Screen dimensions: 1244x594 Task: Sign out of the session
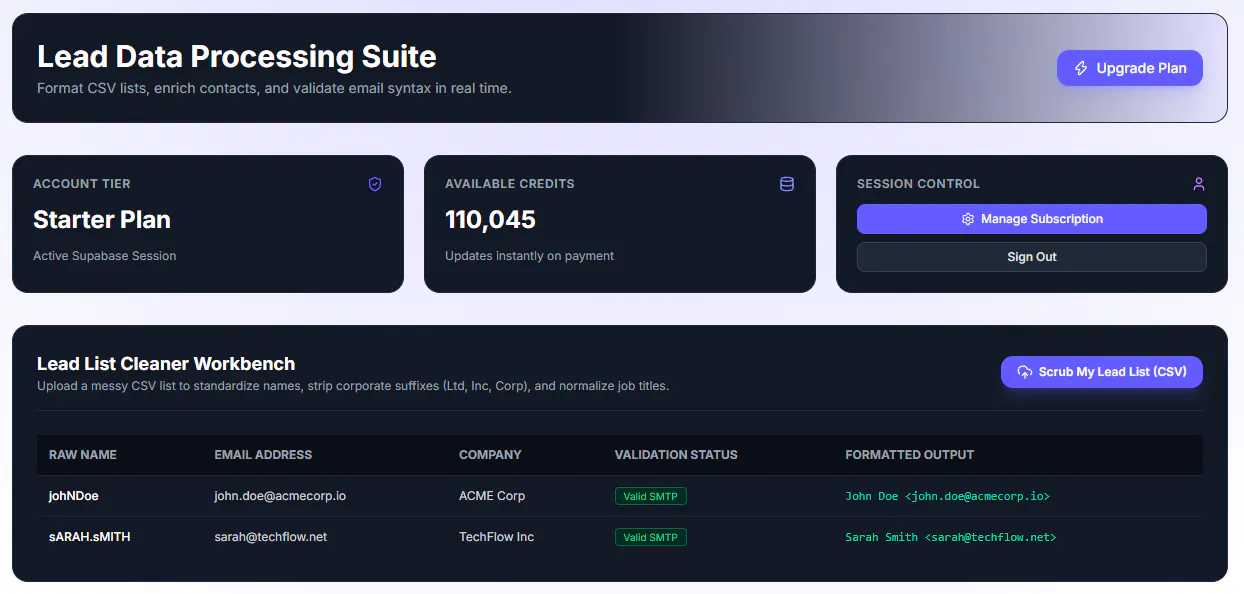[1031, 257]
